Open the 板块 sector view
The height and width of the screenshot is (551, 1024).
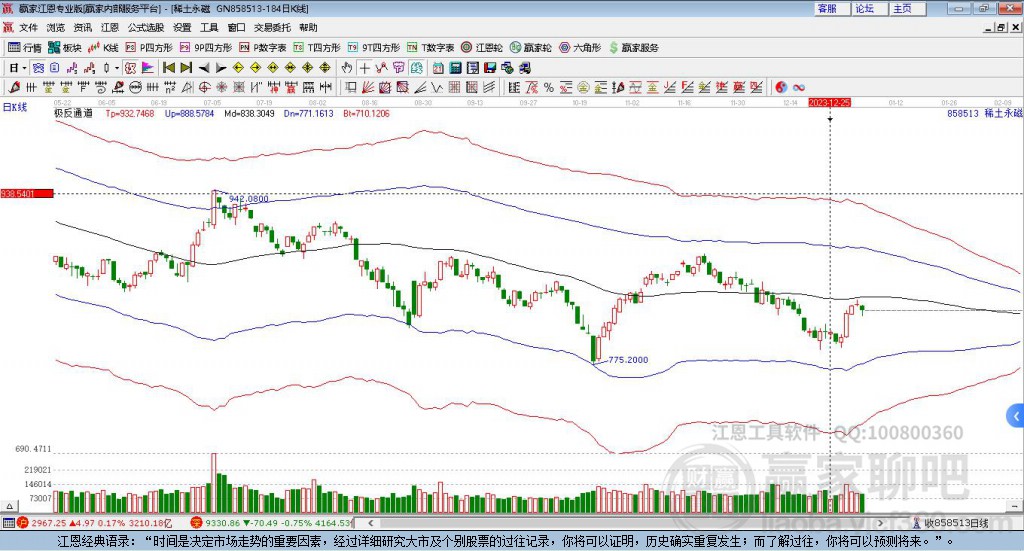pyautogui.click(x=65, y=48)
